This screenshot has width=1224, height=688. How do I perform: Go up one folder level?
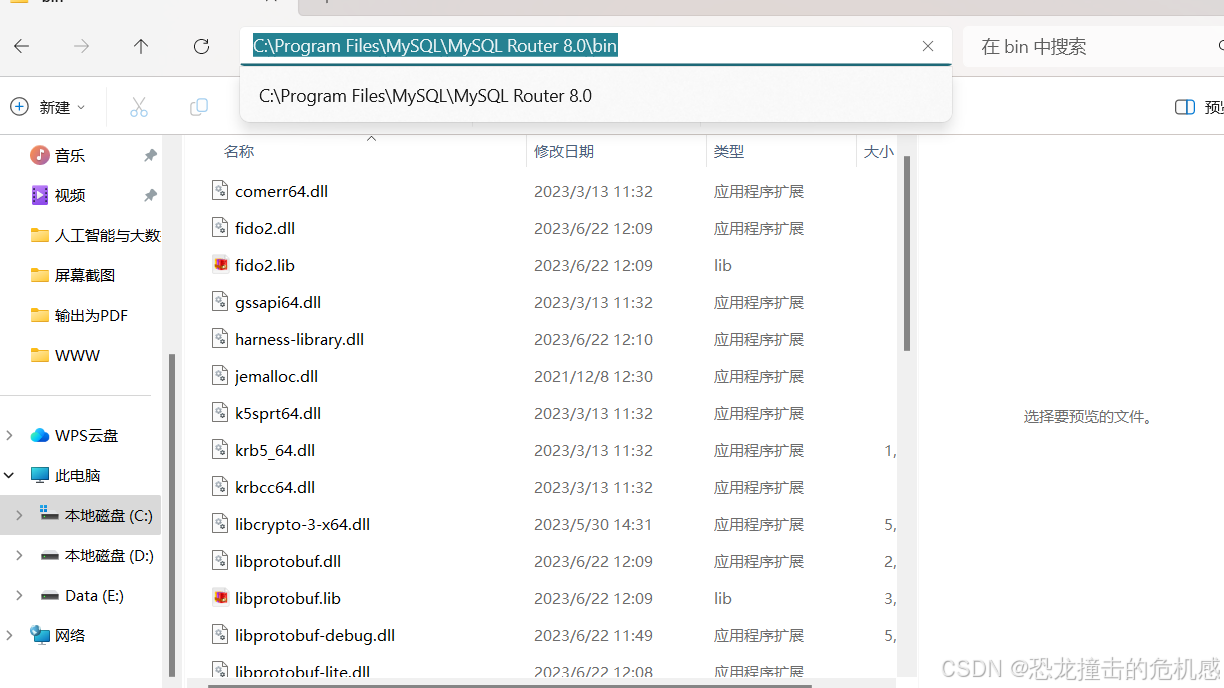[x=141, y=46]
